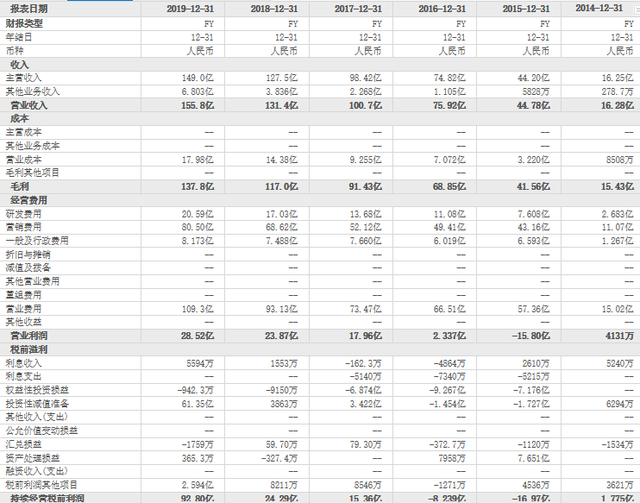The height and width of the screenshot is (503, 640).
Task: Select the 2018-12-31 column header
Action: pos(274,9)
